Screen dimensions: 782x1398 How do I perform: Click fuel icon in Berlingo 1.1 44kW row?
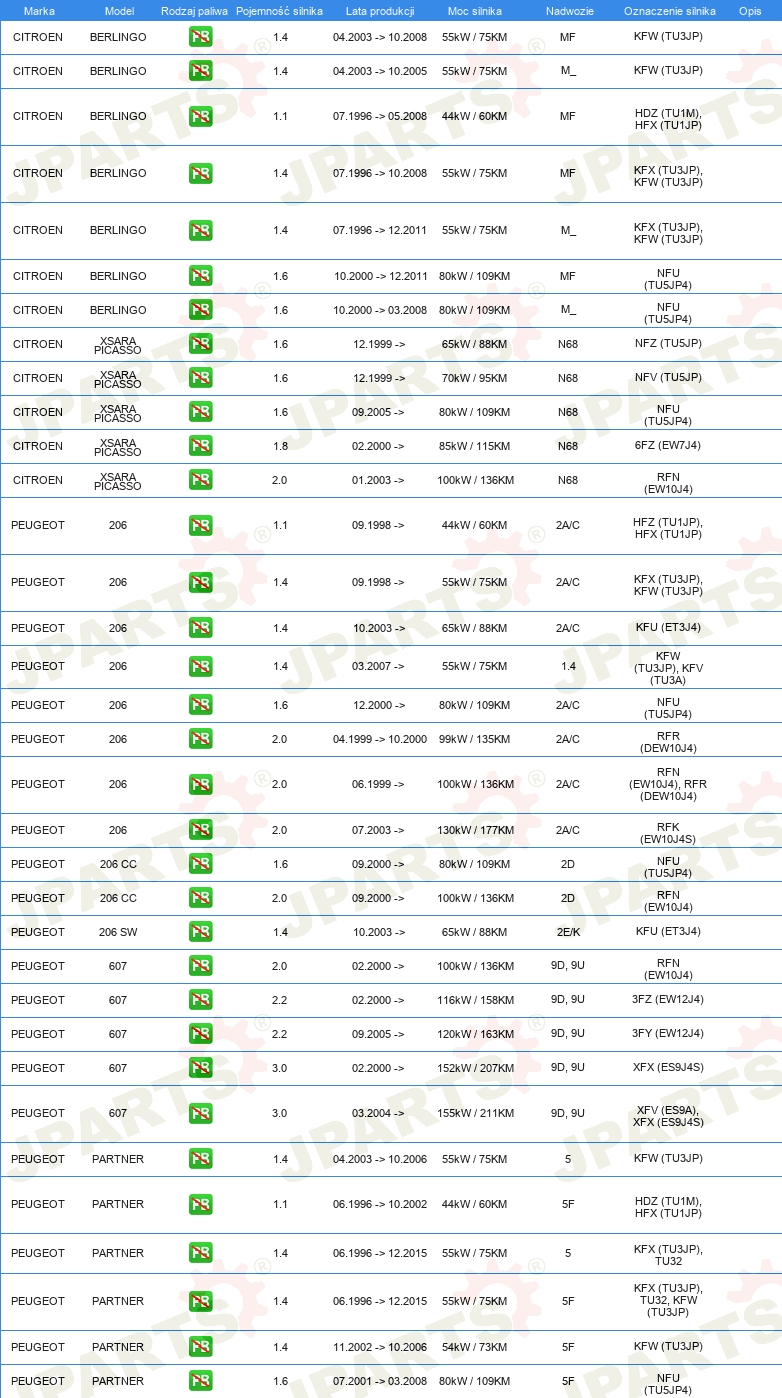pyautogui.click(x=200, y=116)
